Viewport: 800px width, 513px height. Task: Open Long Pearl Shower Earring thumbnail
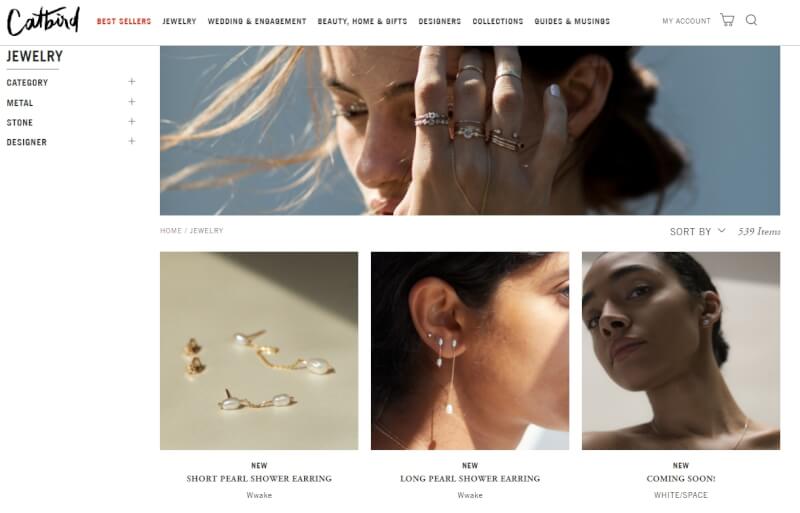(470, 351)
